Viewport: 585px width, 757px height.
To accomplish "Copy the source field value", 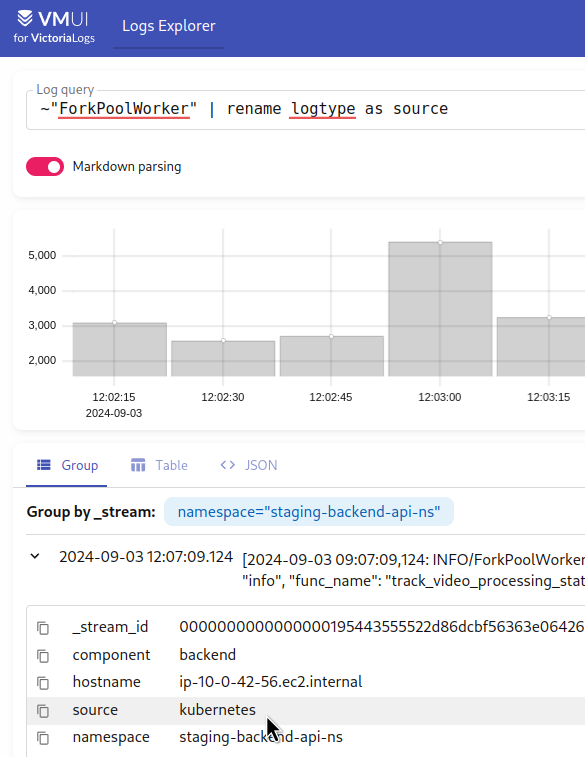I will tap(43, 711).
